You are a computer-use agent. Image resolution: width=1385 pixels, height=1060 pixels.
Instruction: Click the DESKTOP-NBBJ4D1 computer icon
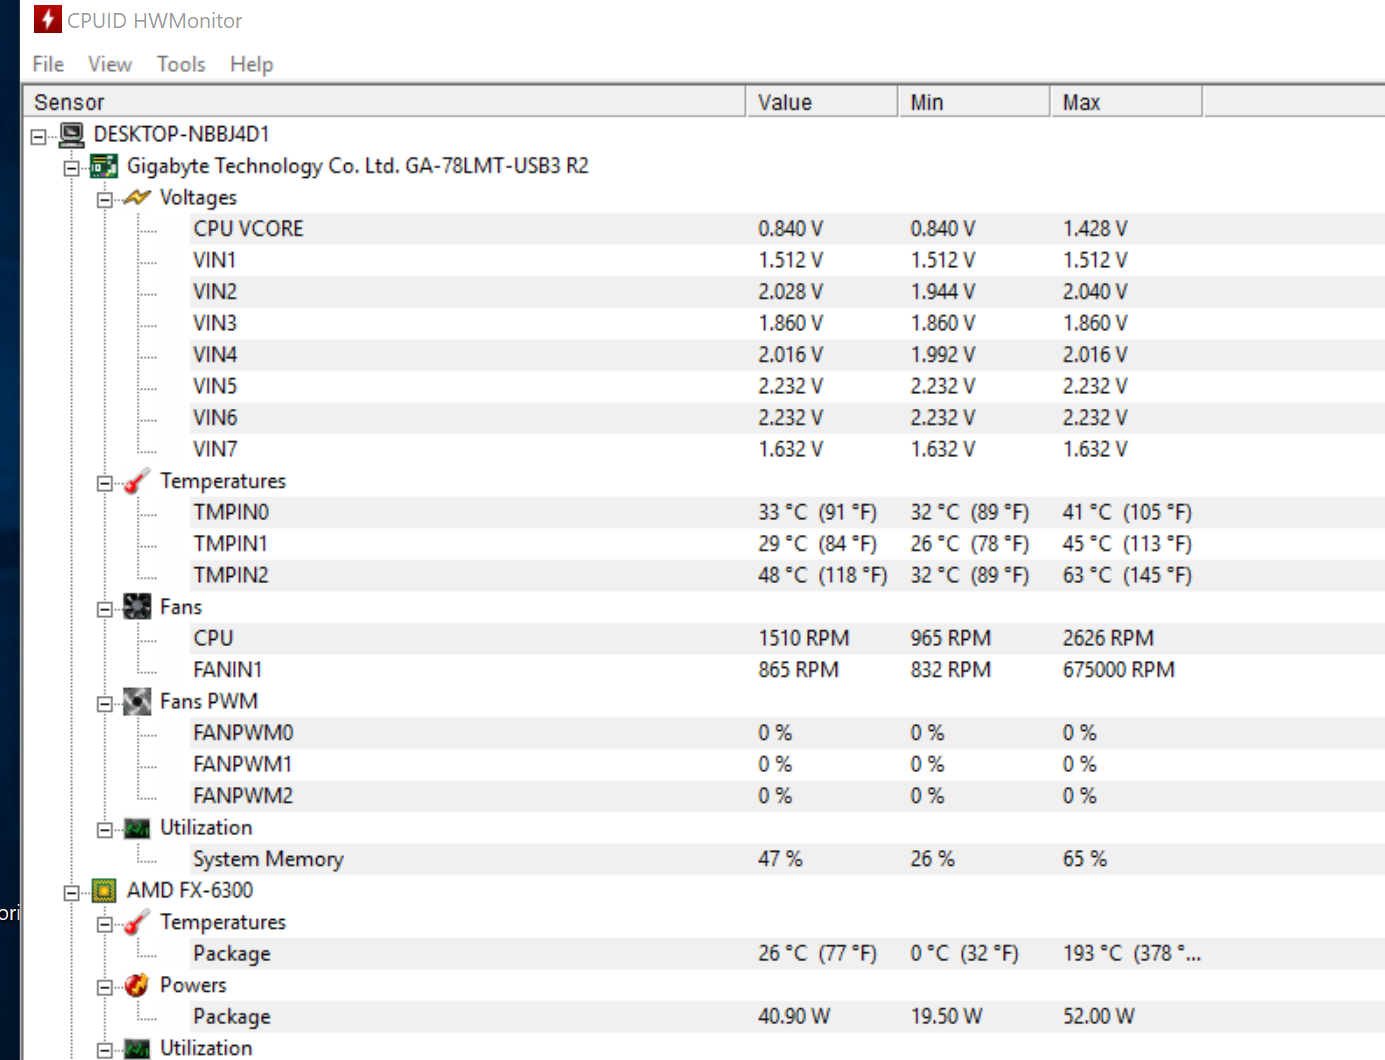pyautogui.click(x=72, y=134)
